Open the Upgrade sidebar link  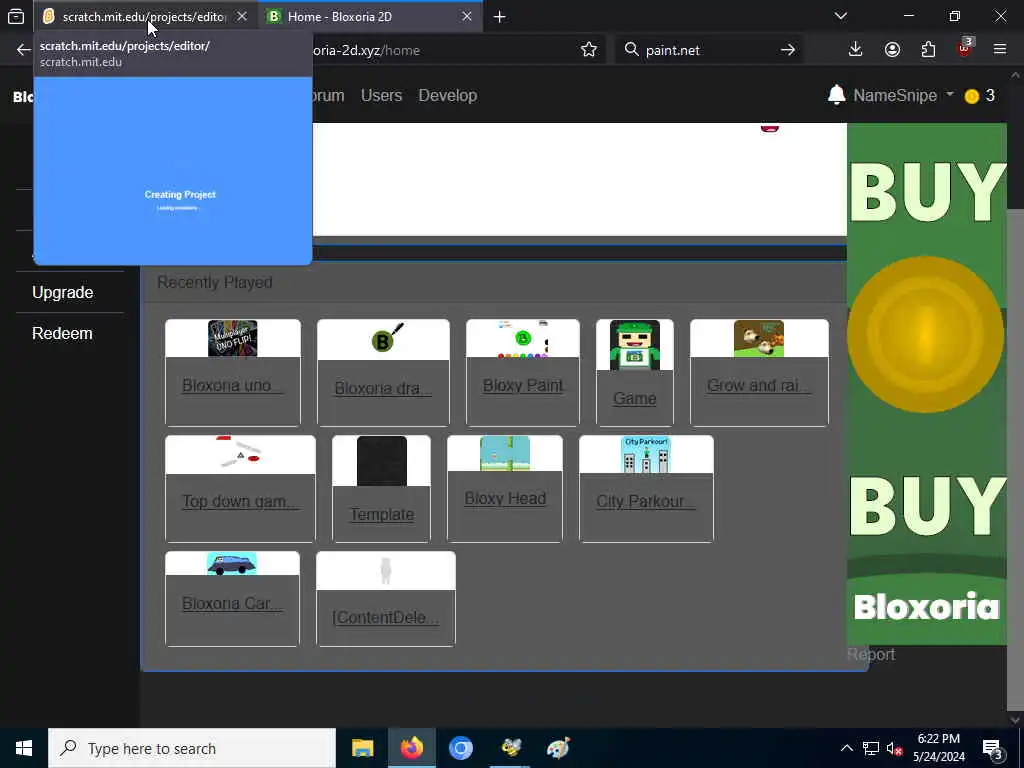(x=63, y=293)
